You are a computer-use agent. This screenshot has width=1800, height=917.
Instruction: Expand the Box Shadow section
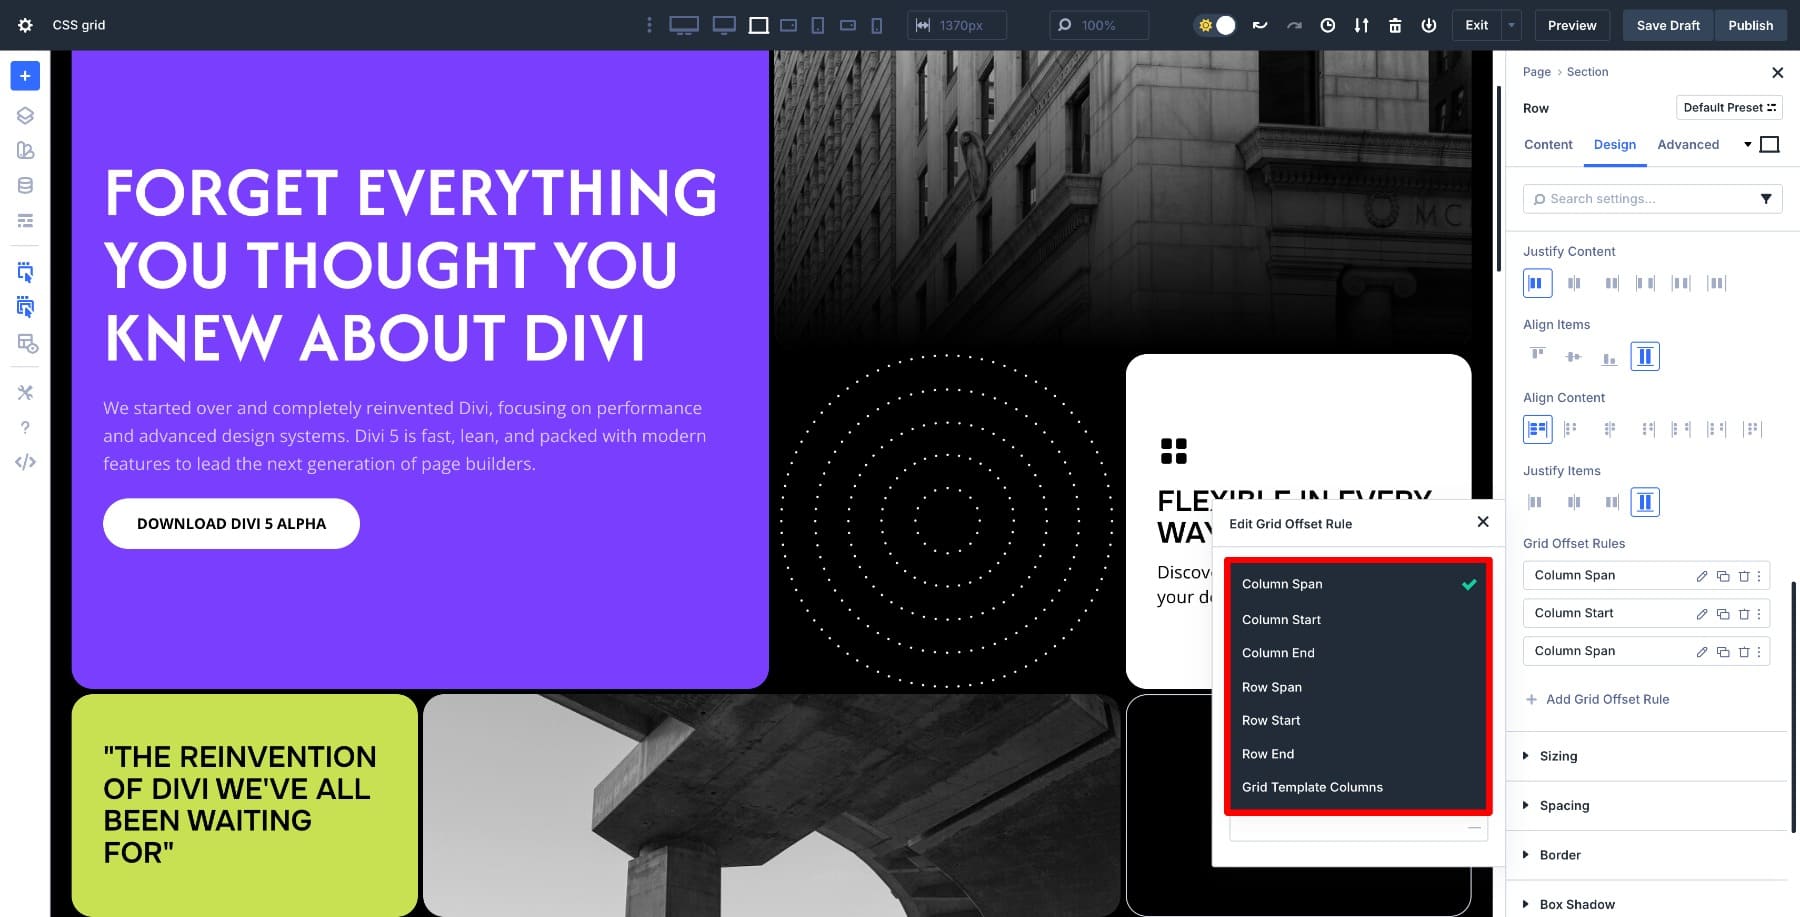click(1576, 904)
